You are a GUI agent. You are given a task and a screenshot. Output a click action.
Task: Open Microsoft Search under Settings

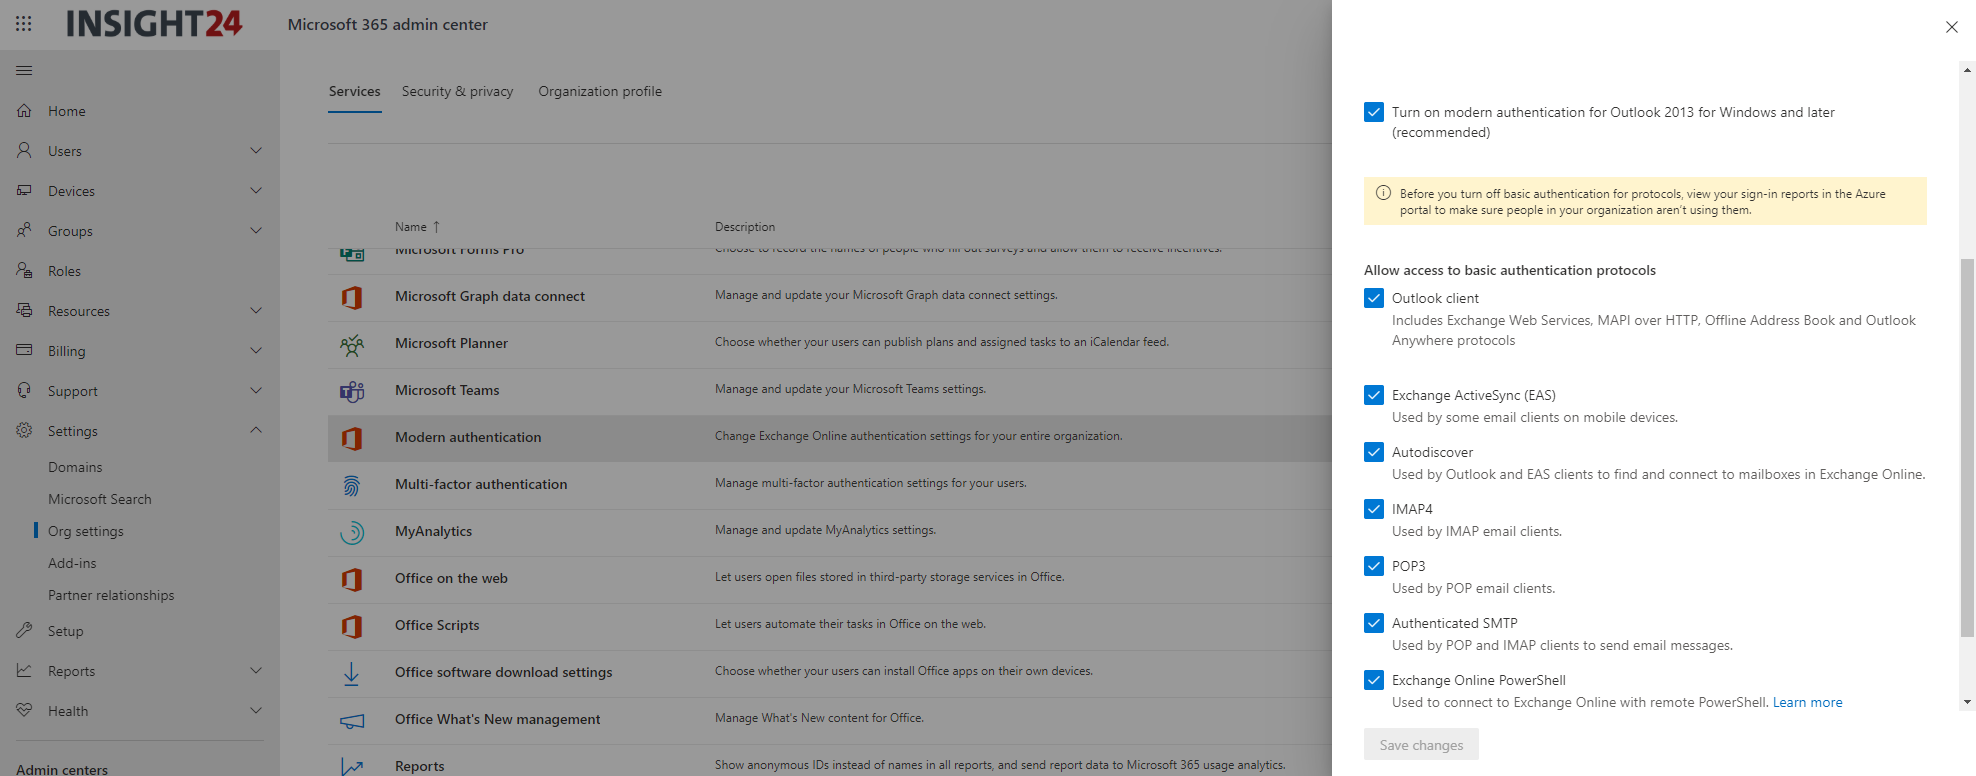point(100,499)
